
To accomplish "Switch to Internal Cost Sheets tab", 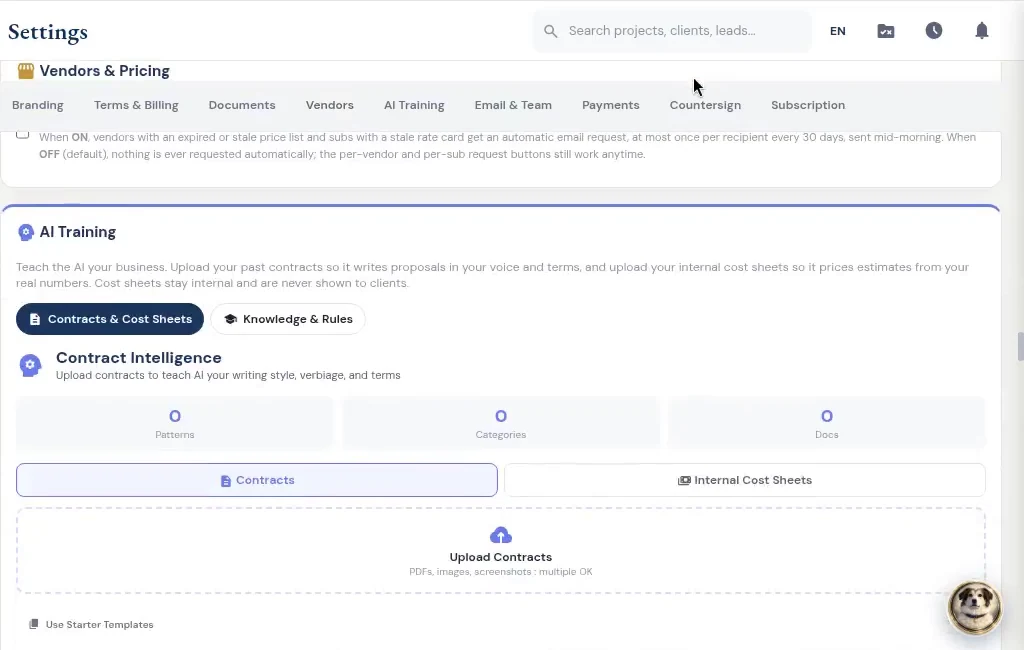I will [744, 480].
